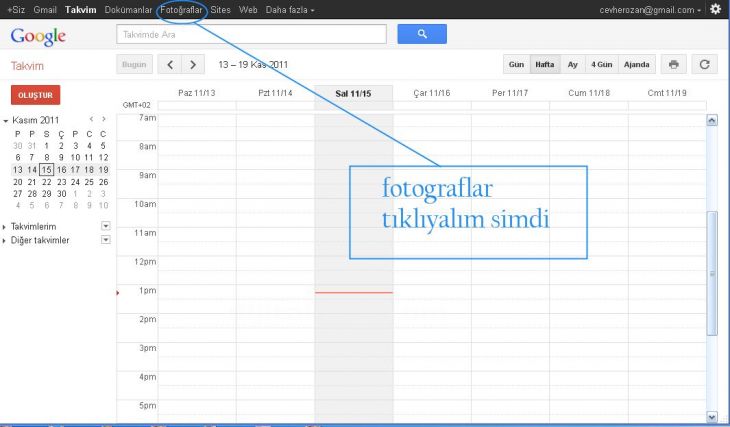Go to the next week arrow

pos(193,64)
